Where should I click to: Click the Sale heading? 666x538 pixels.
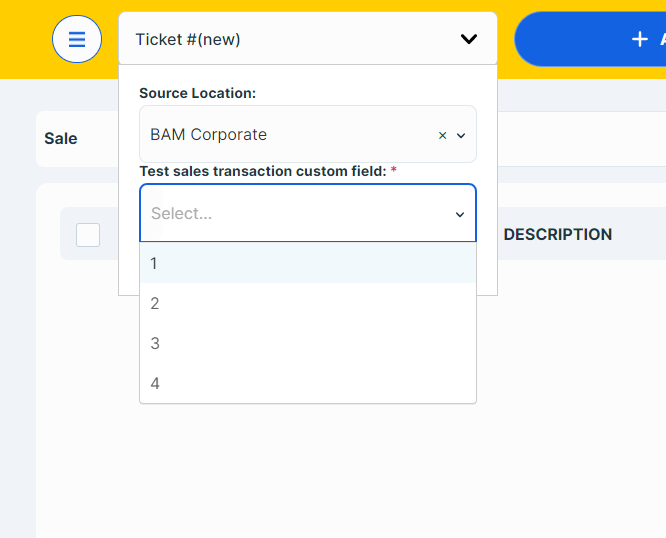pyautogui.click(x=61, y=138)
